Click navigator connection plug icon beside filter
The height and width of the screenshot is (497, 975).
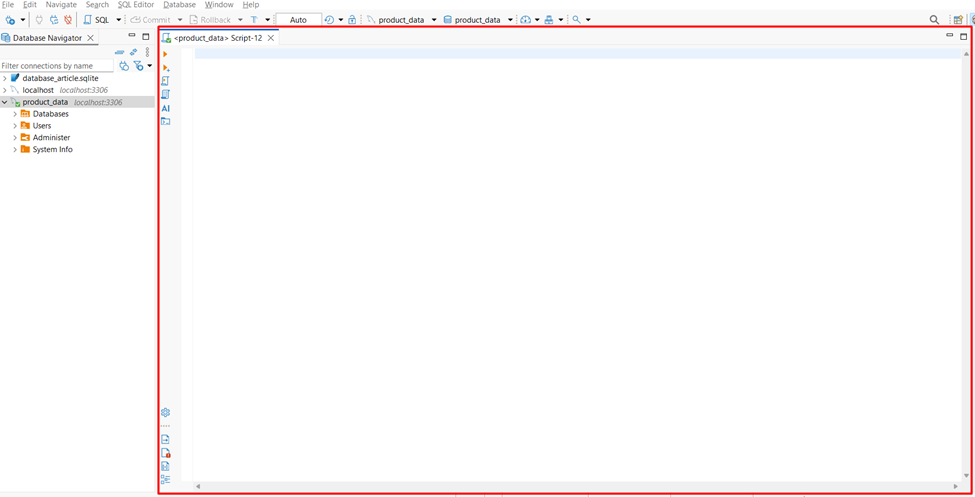click(x=124, y=65)
